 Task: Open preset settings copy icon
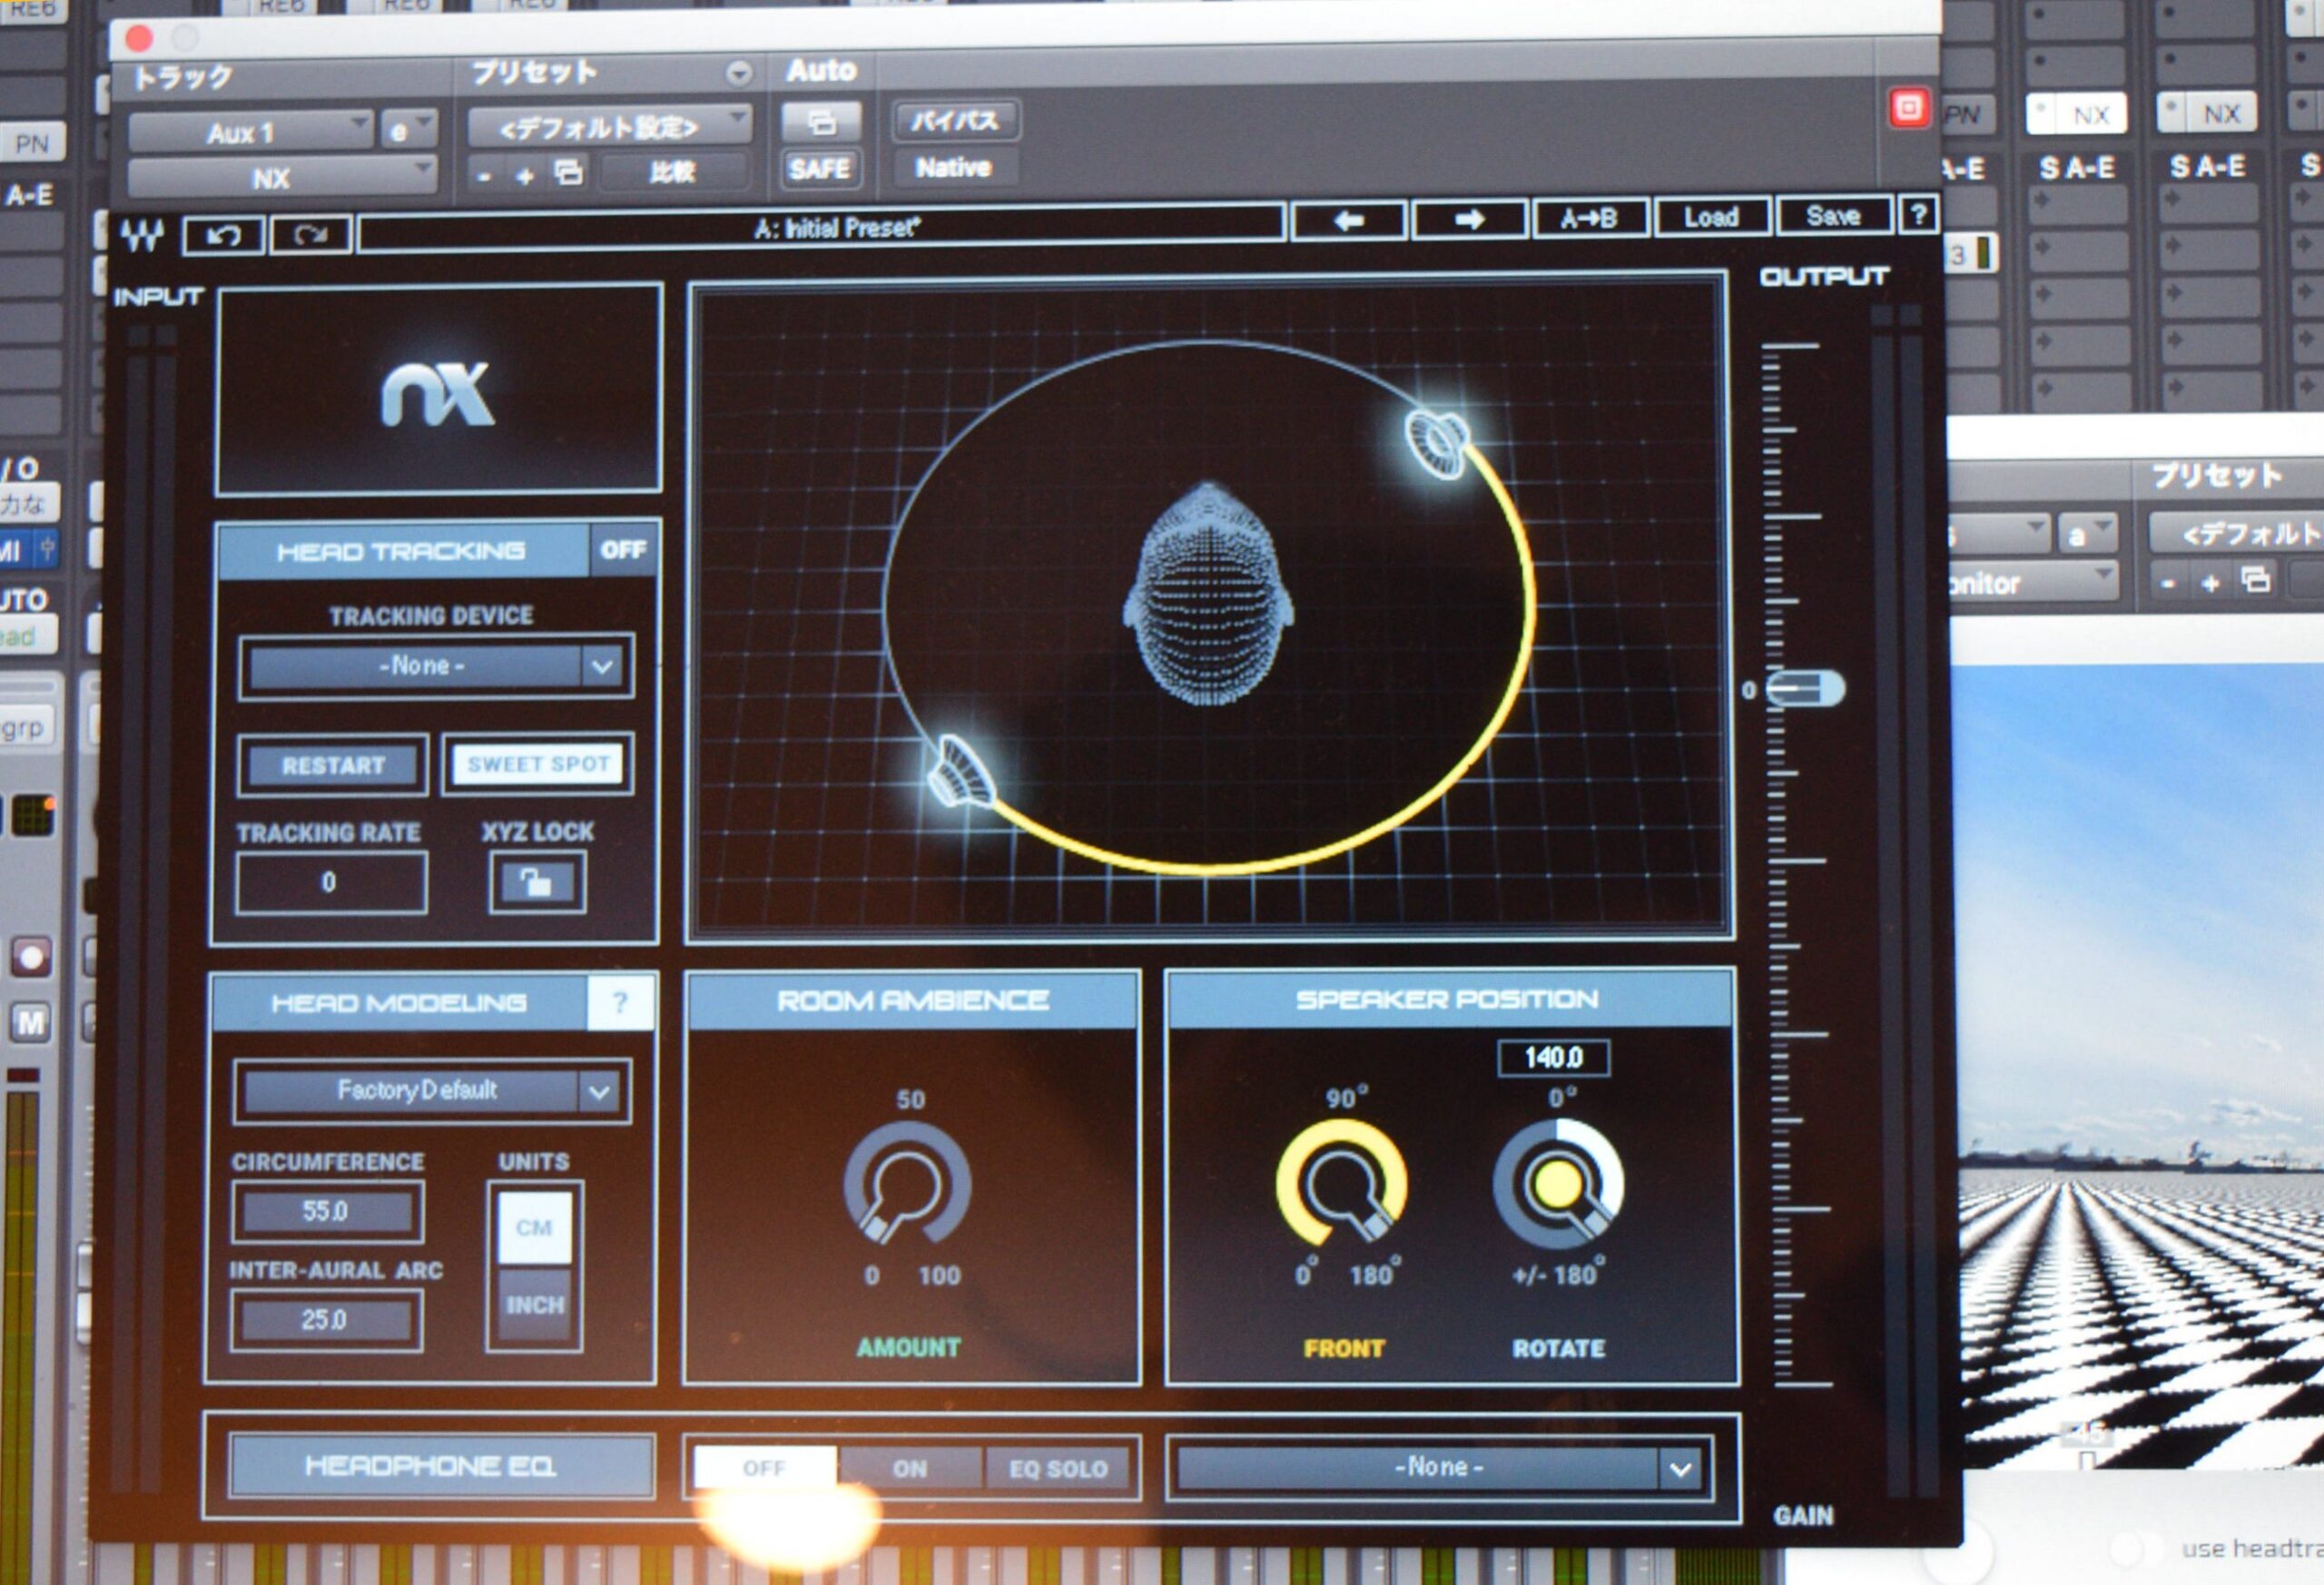point(569,173)
